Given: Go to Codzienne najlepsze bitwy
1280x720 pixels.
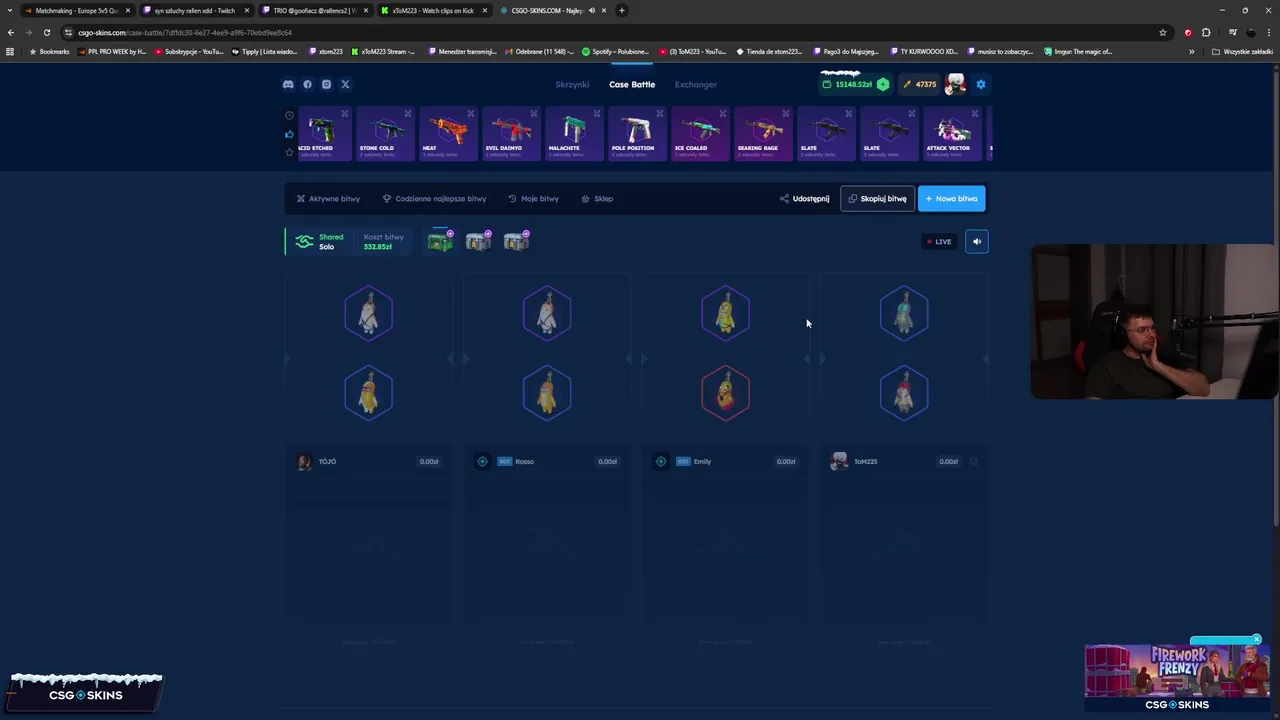Looking at the screenshot, I should pyautogui.click(x=434, y=198).
